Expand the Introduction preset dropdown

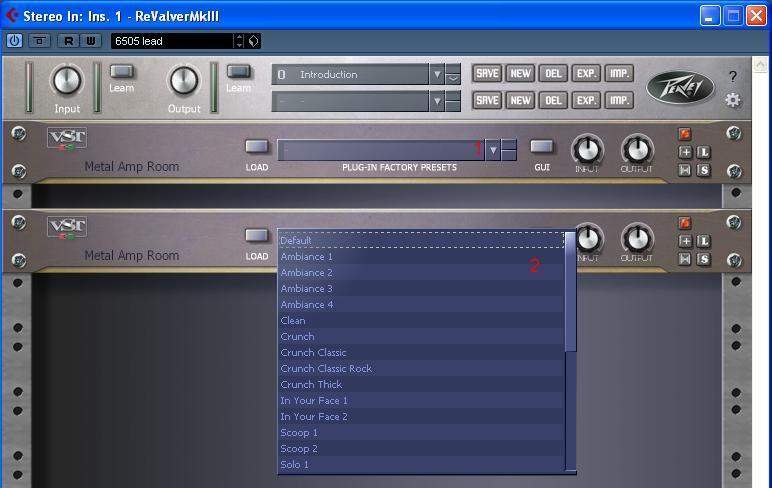[436, 74]
